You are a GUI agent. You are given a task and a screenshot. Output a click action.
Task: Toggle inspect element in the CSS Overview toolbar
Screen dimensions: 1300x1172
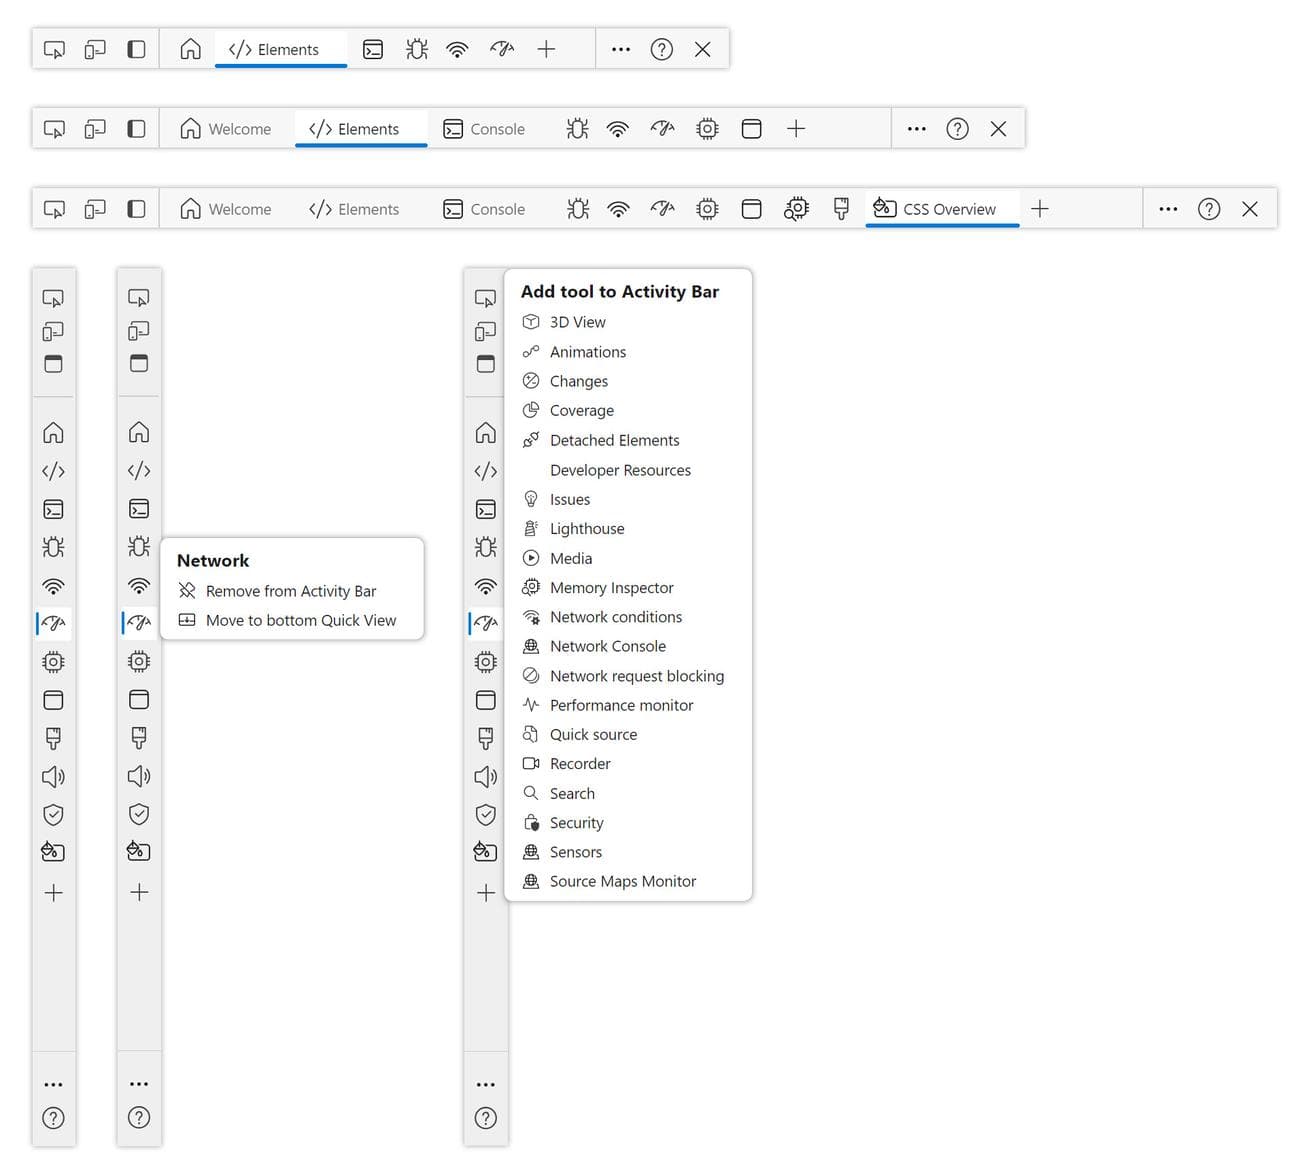54,209
